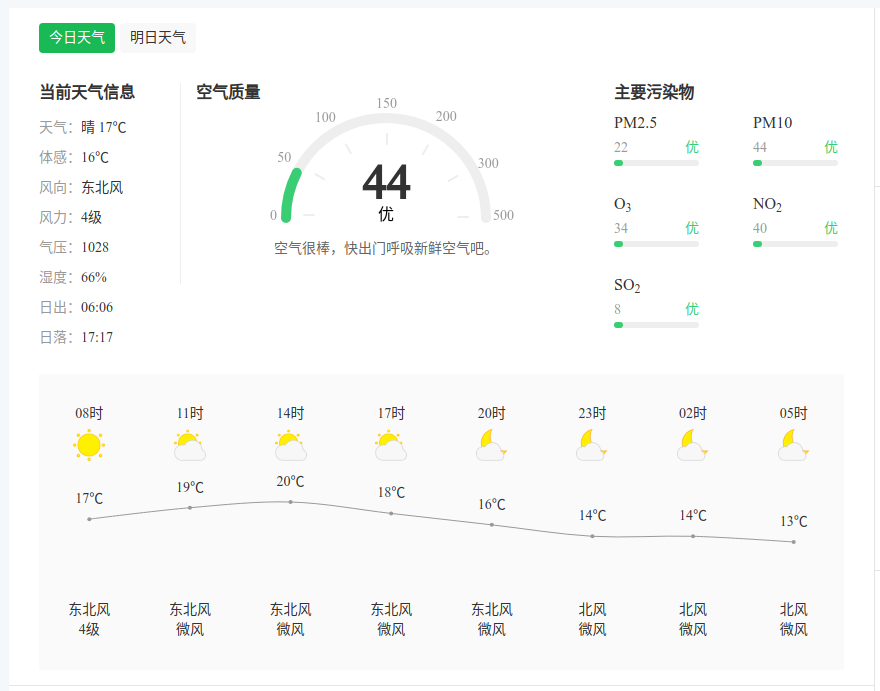
Task: Click the cloudy night icon at 05时
Action: pyautogui.click(x=793, y=445)
